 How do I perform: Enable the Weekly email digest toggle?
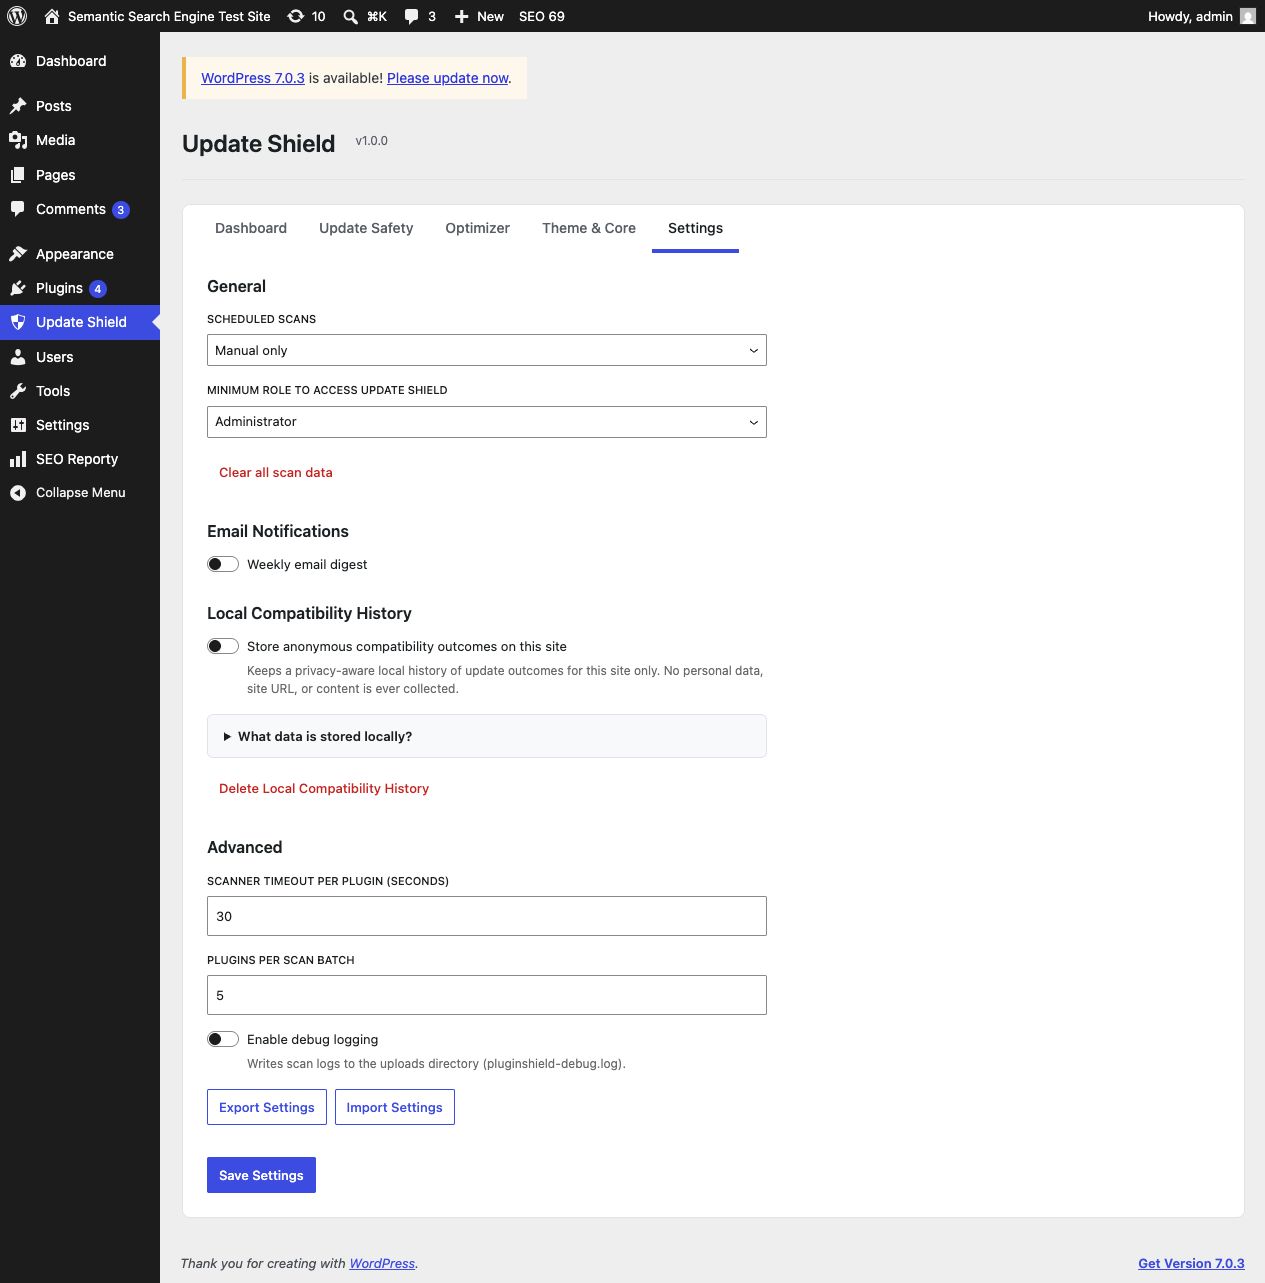223,564
